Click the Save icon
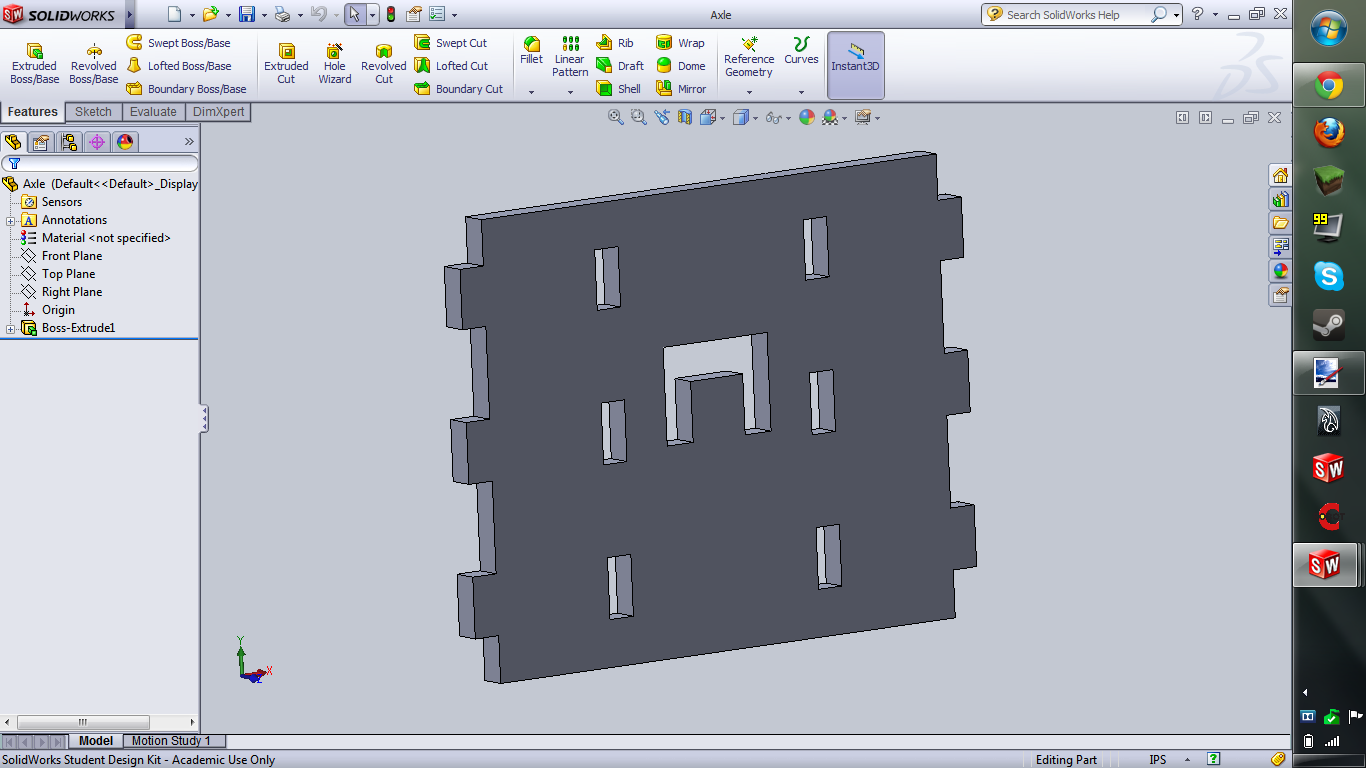This screenshot has width=1366, height=768. coord(246,14)
